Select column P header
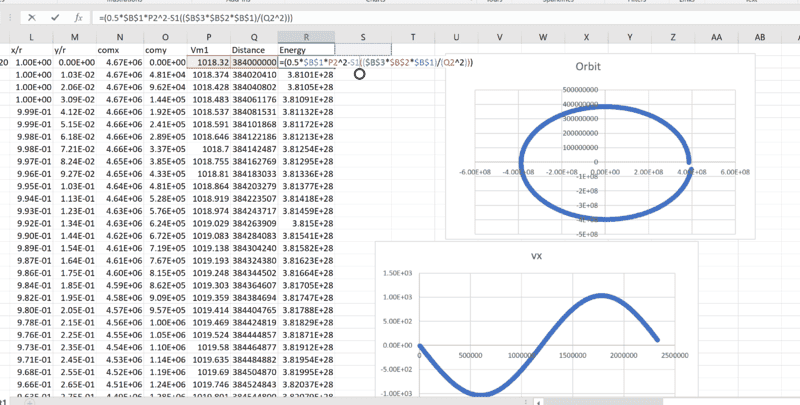The image size is (800, 405). (209, 37)
